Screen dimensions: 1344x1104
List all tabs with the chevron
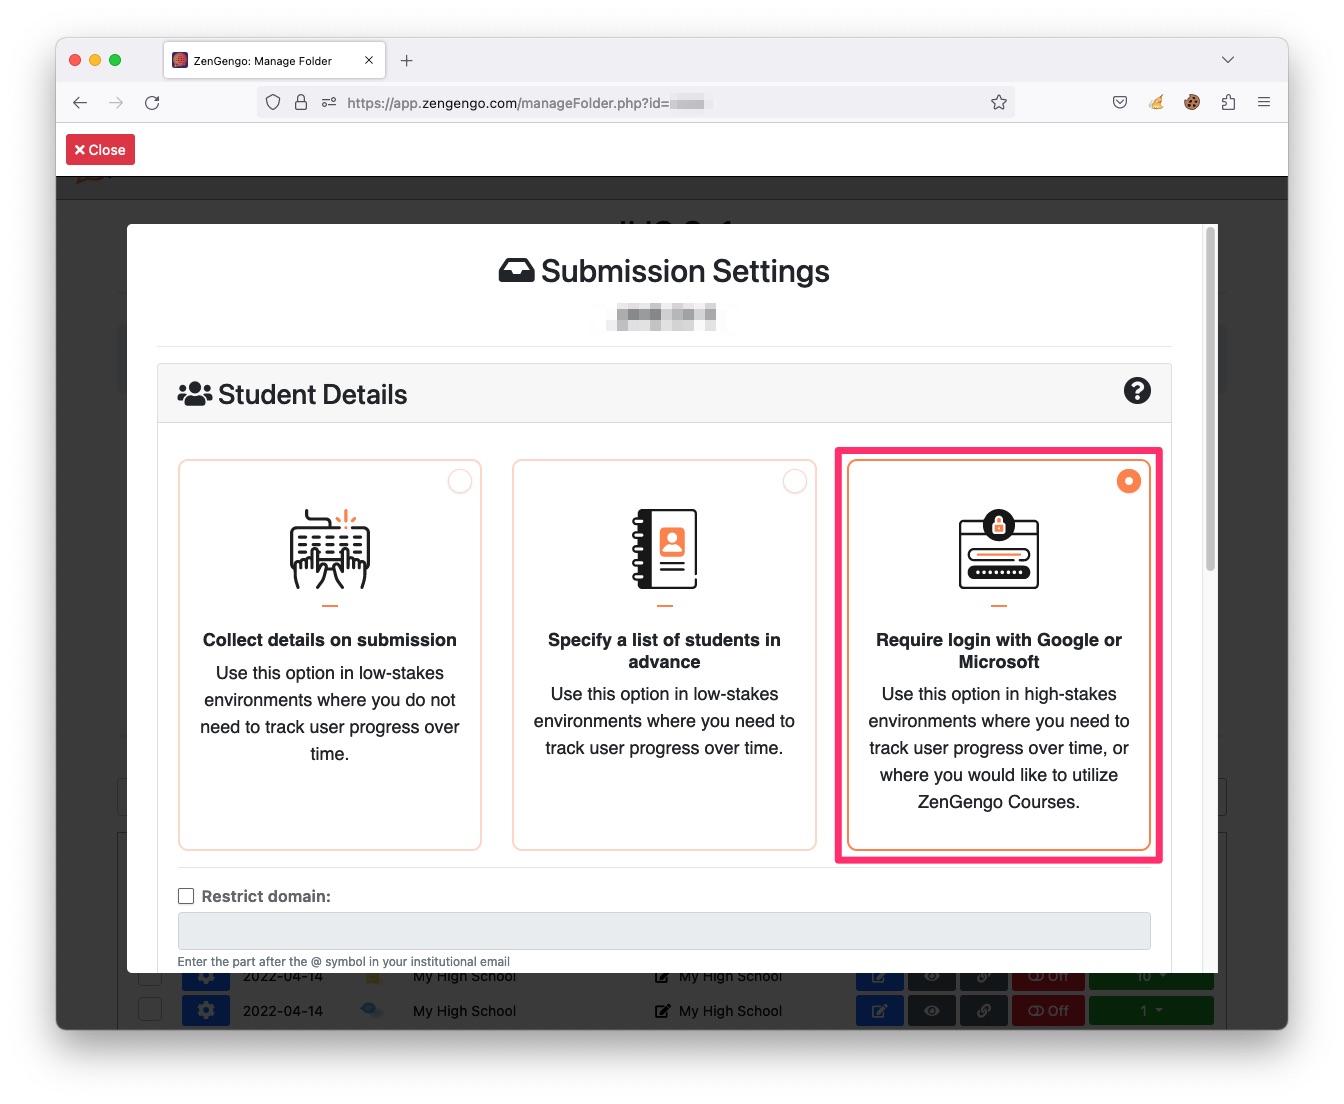1228,60
